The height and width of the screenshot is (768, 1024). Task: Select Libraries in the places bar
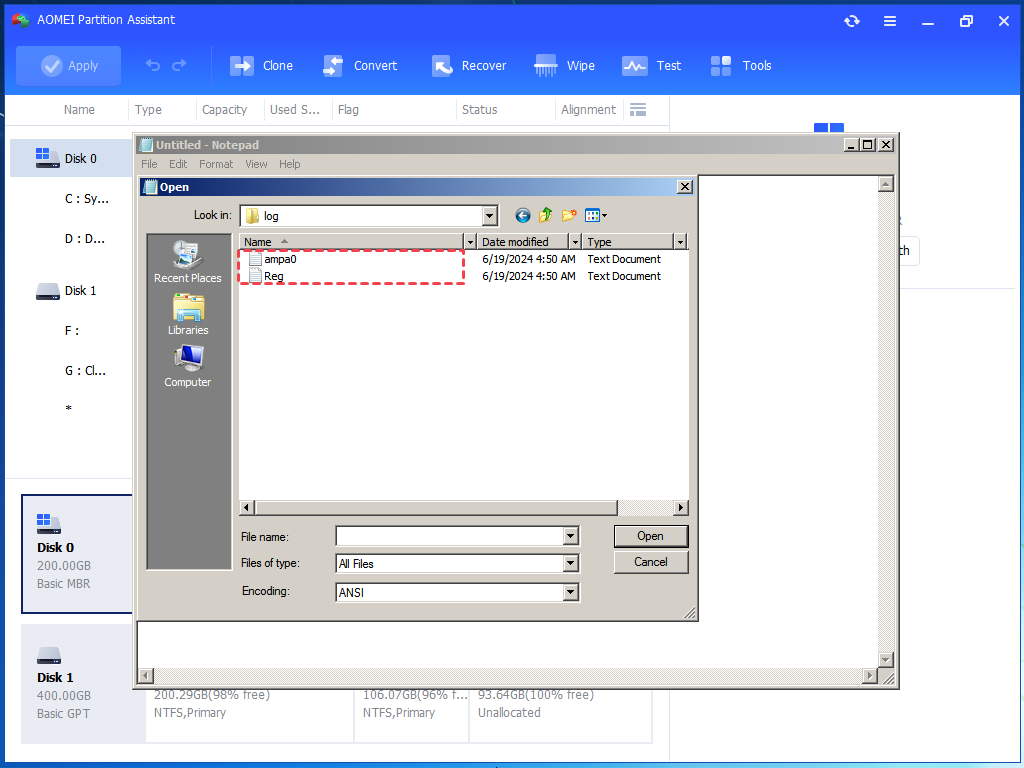[x=188, y=315]
